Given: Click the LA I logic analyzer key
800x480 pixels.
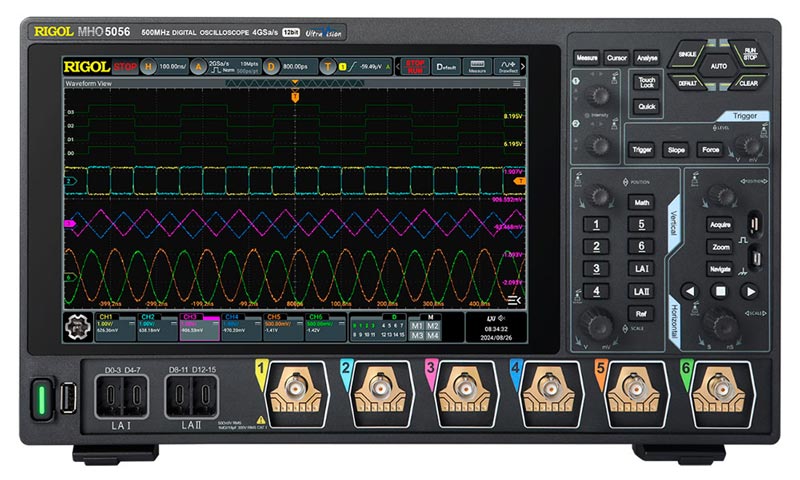Looking at the screenshot, I should (x=641, y=269).
